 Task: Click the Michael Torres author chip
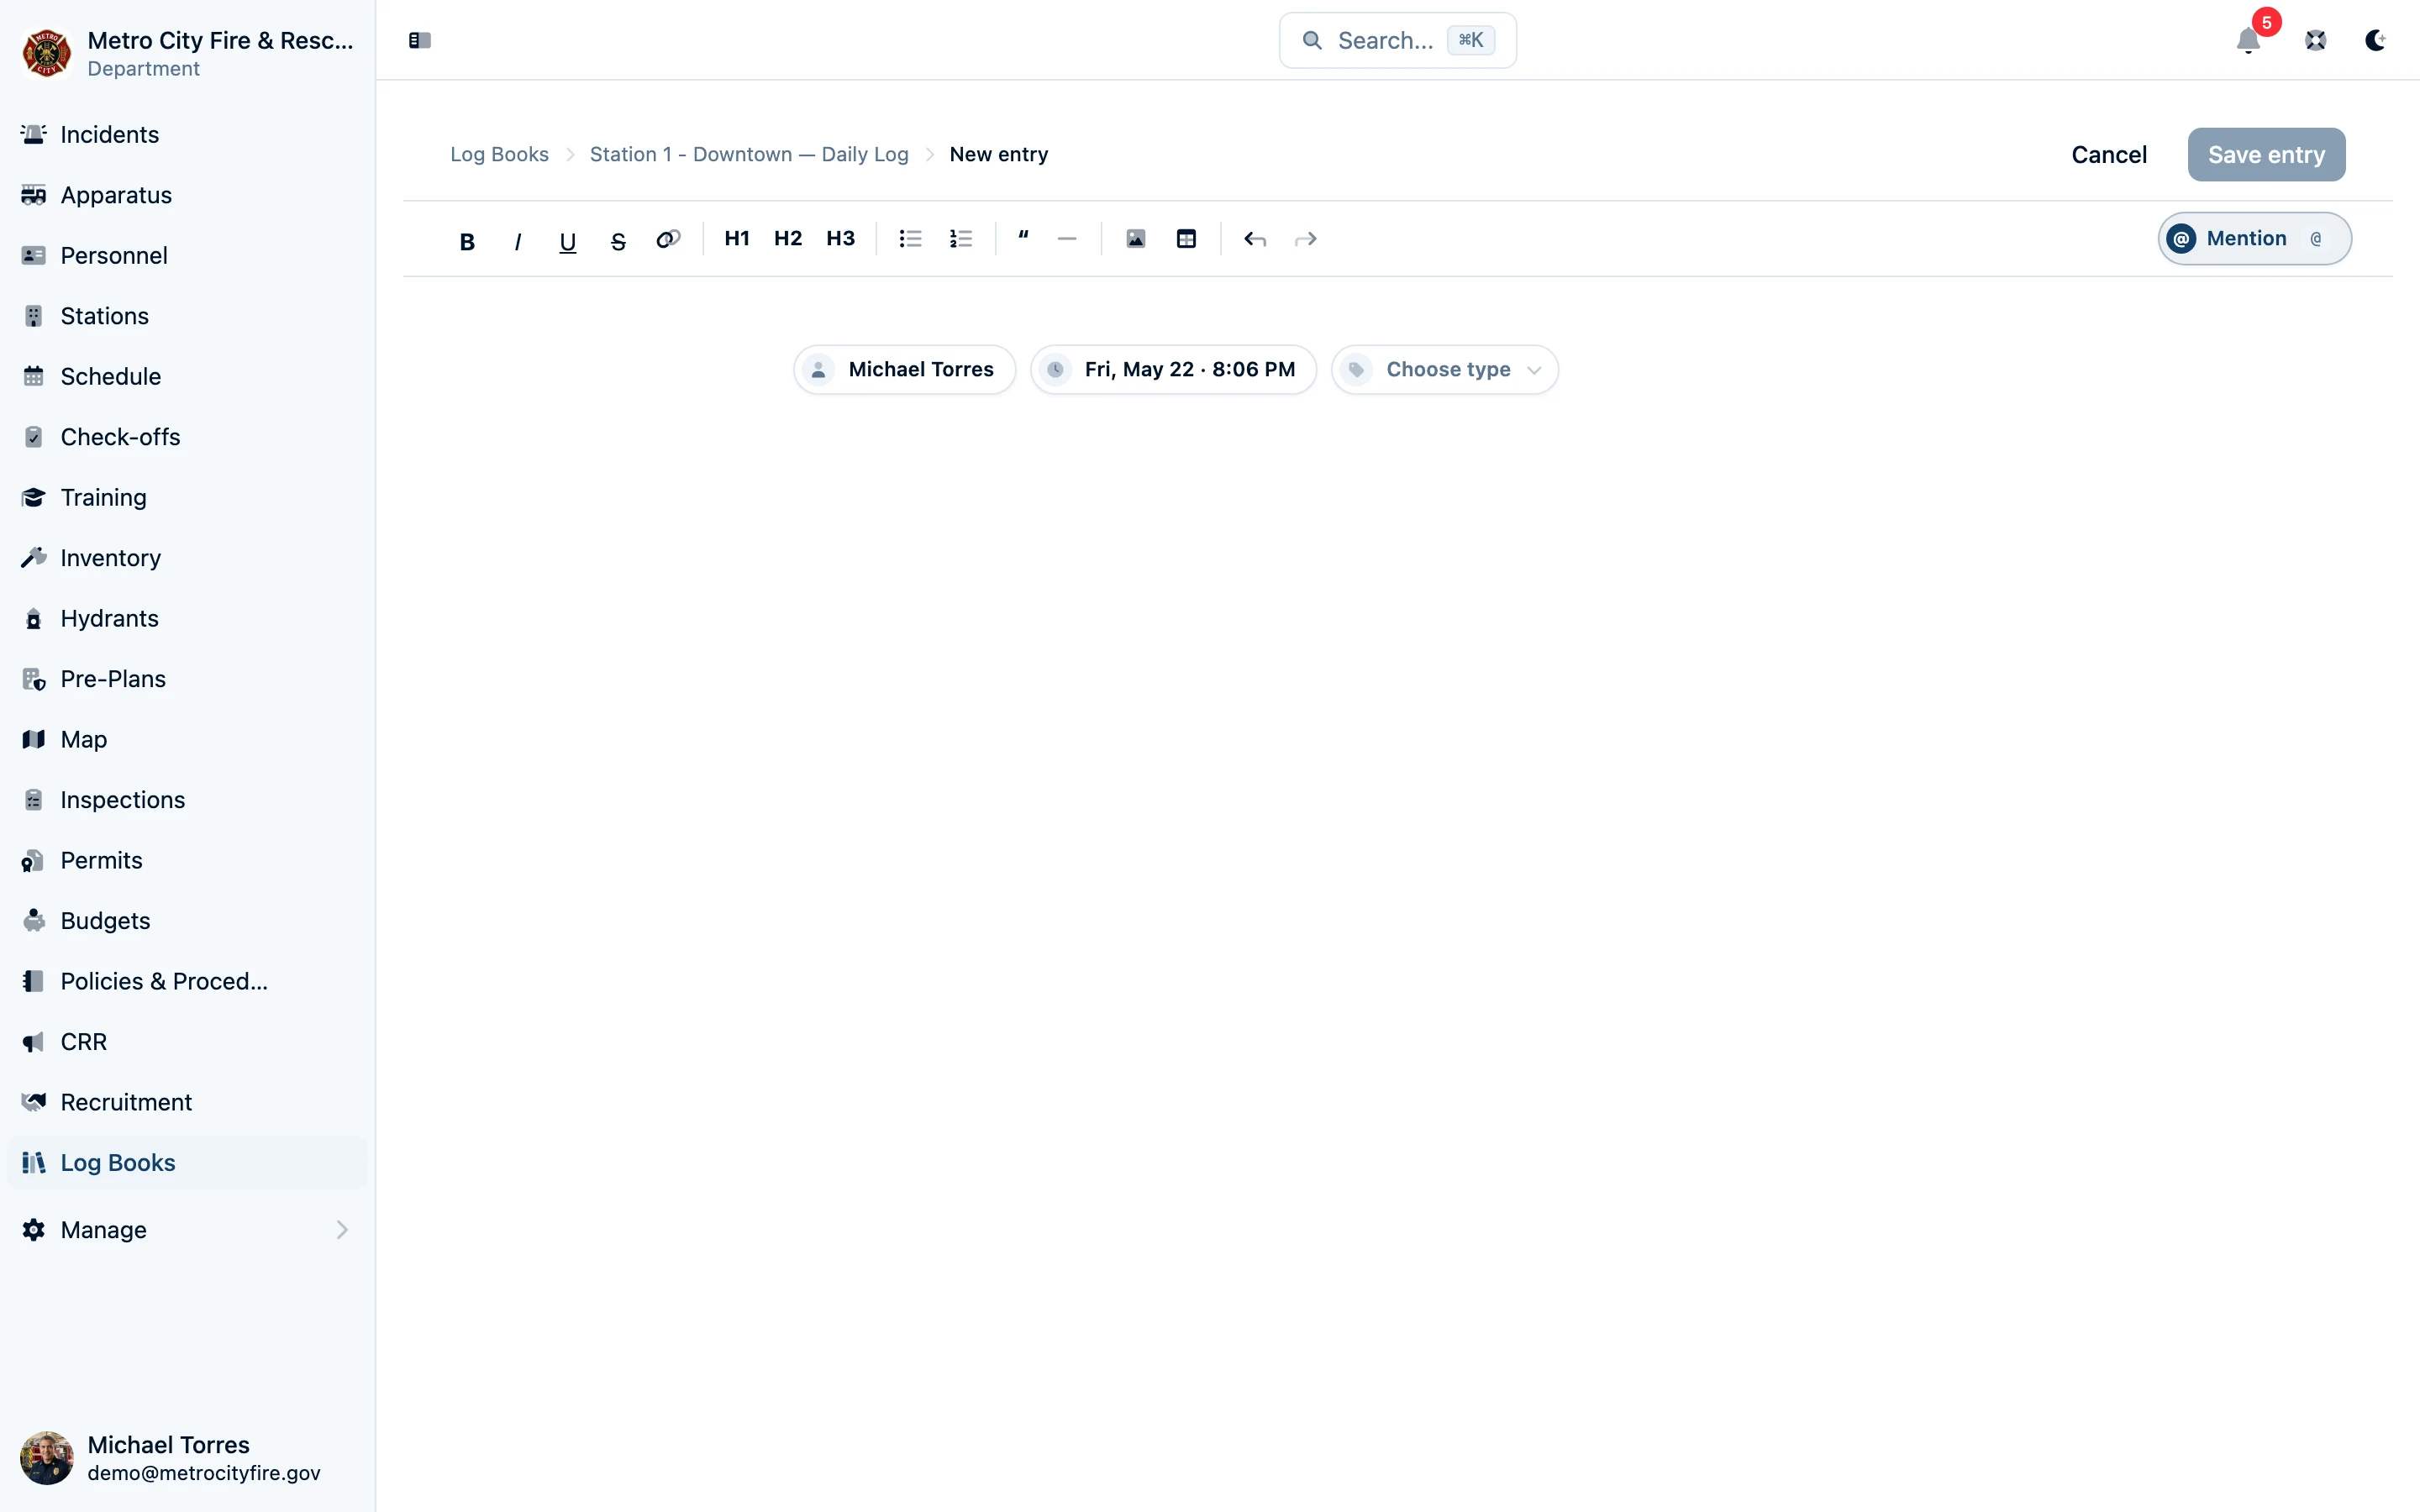coord(904,370)
